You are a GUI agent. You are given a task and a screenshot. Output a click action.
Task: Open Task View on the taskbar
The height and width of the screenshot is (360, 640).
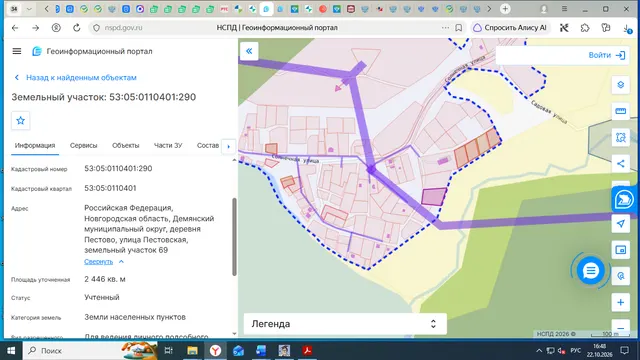pyautogui.click(x=168, y=351)
